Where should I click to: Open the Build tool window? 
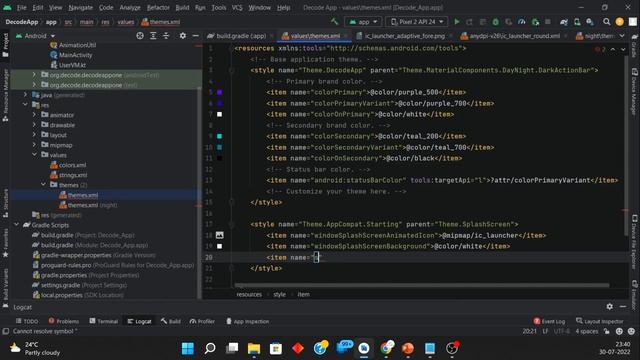[171, 321]
